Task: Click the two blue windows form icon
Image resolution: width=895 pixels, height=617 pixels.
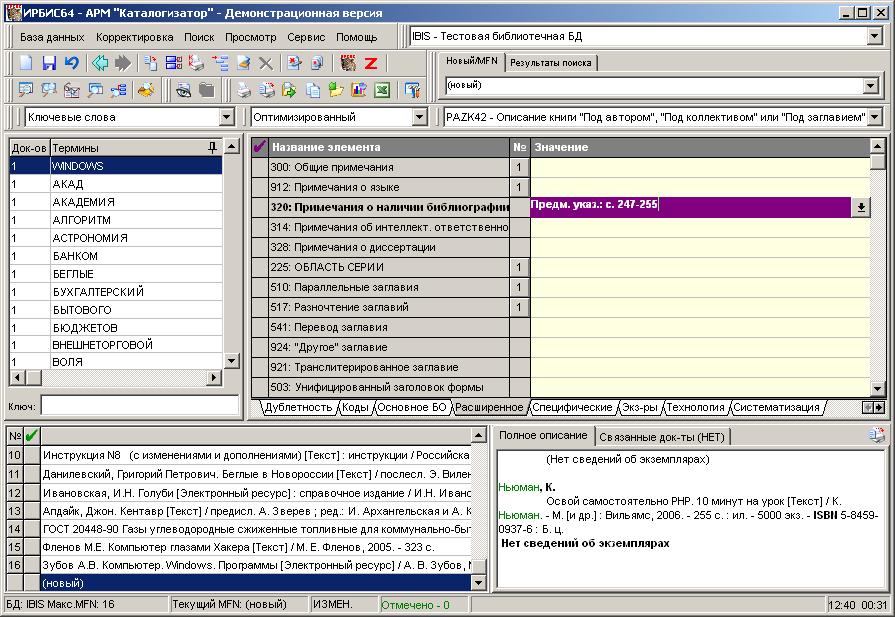Action: tap(174, 62)
